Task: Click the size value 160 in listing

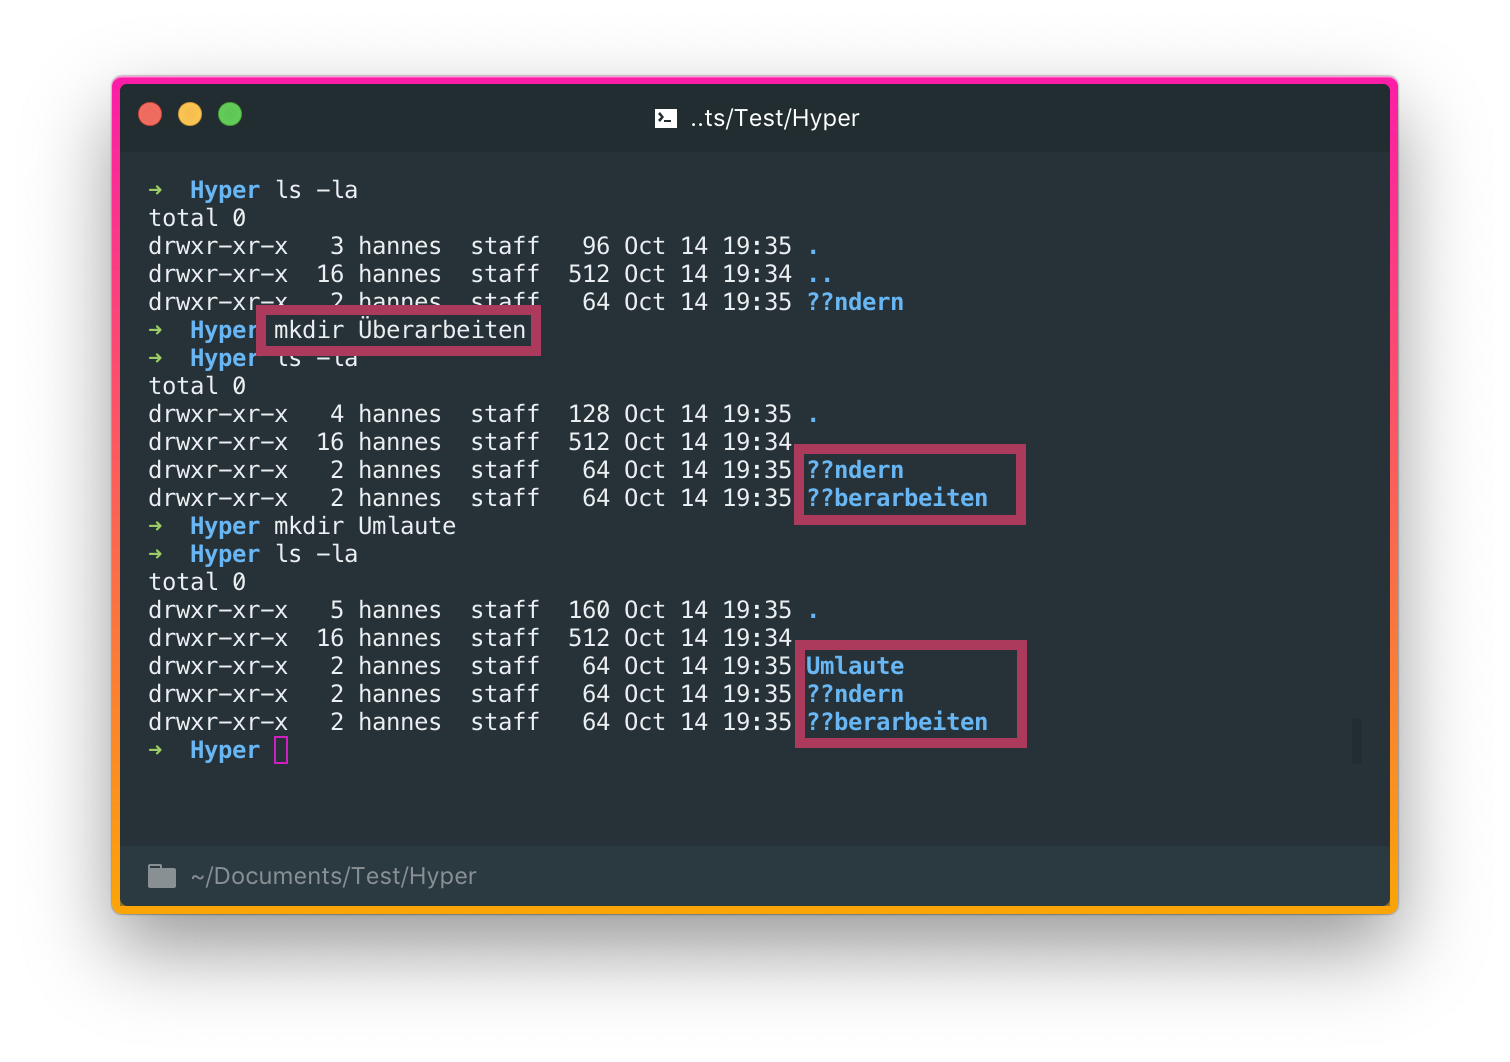Action: pyautogui.click(x=589, y=610)
